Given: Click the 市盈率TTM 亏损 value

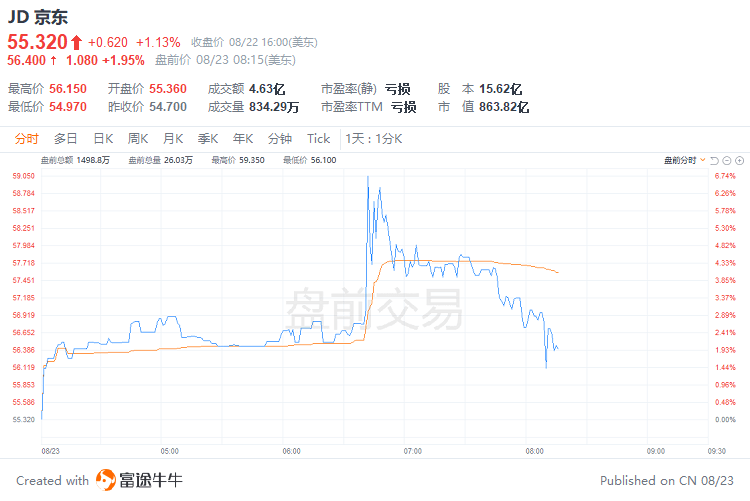Looking at the screenshot, I should (404, 107).
